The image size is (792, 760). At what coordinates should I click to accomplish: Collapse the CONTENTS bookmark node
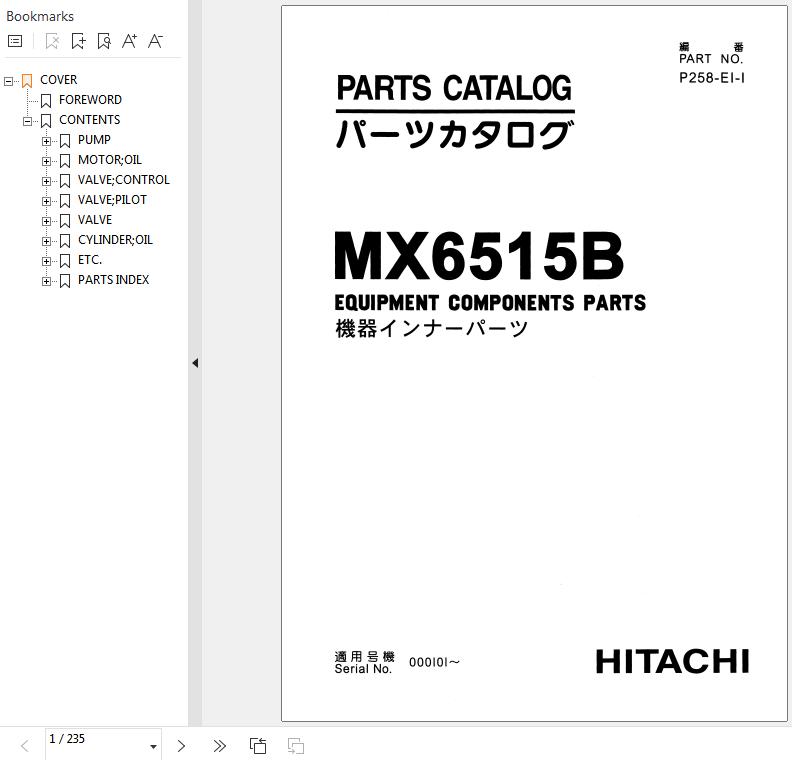pyautogui.click(x=27, y=121)
